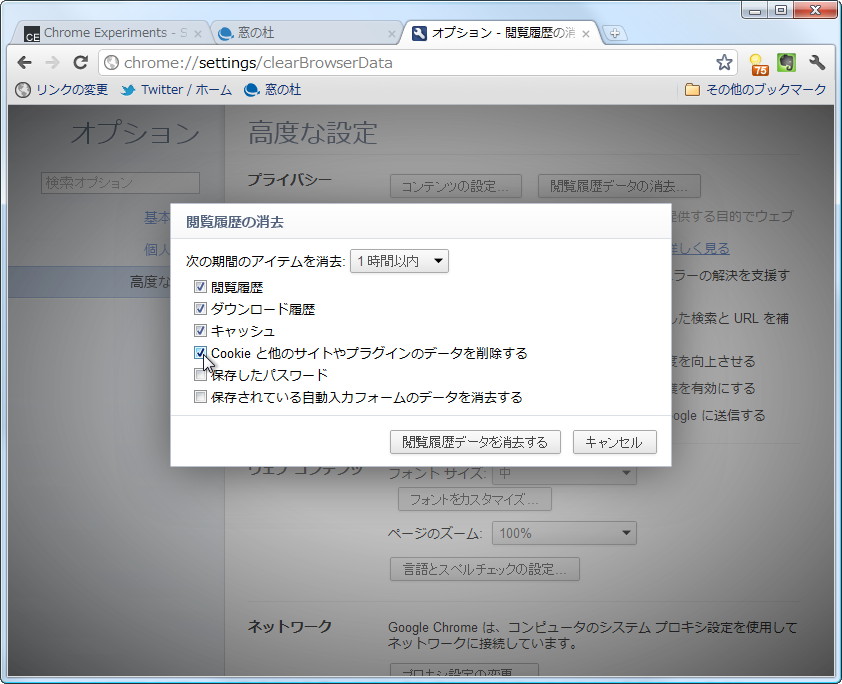Open the Twitter / ホーム bookmark
The width and height of the screenshot is (842, 684).
(176, 89)
